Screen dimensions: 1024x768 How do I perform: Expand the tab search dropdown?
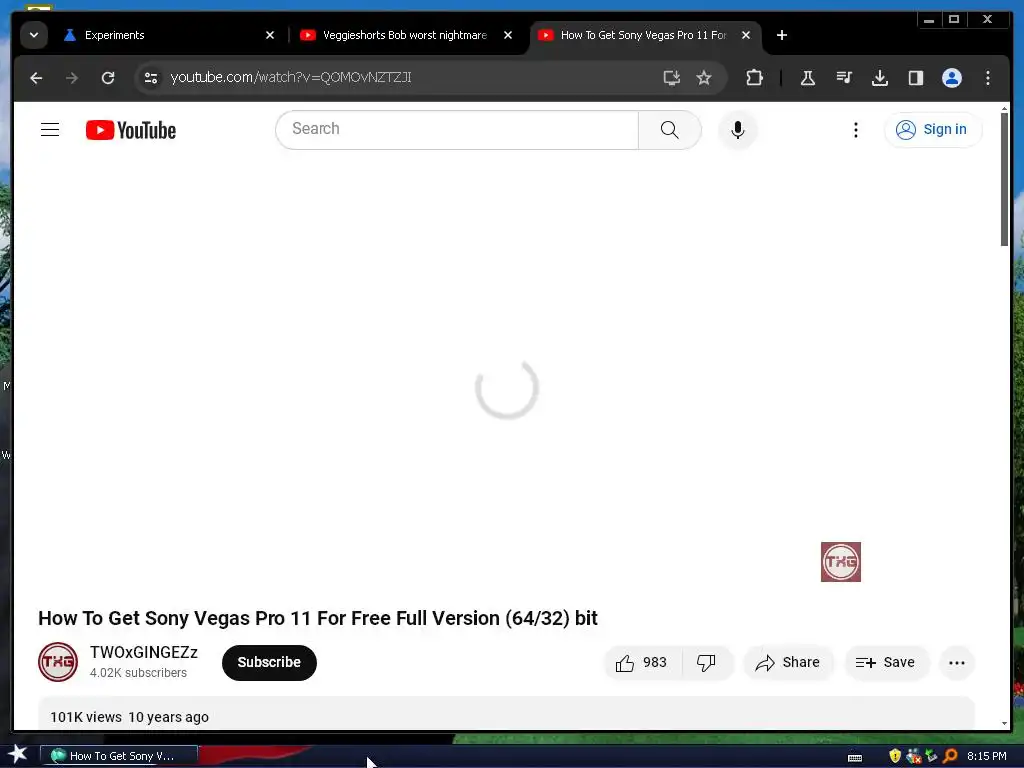34,35
